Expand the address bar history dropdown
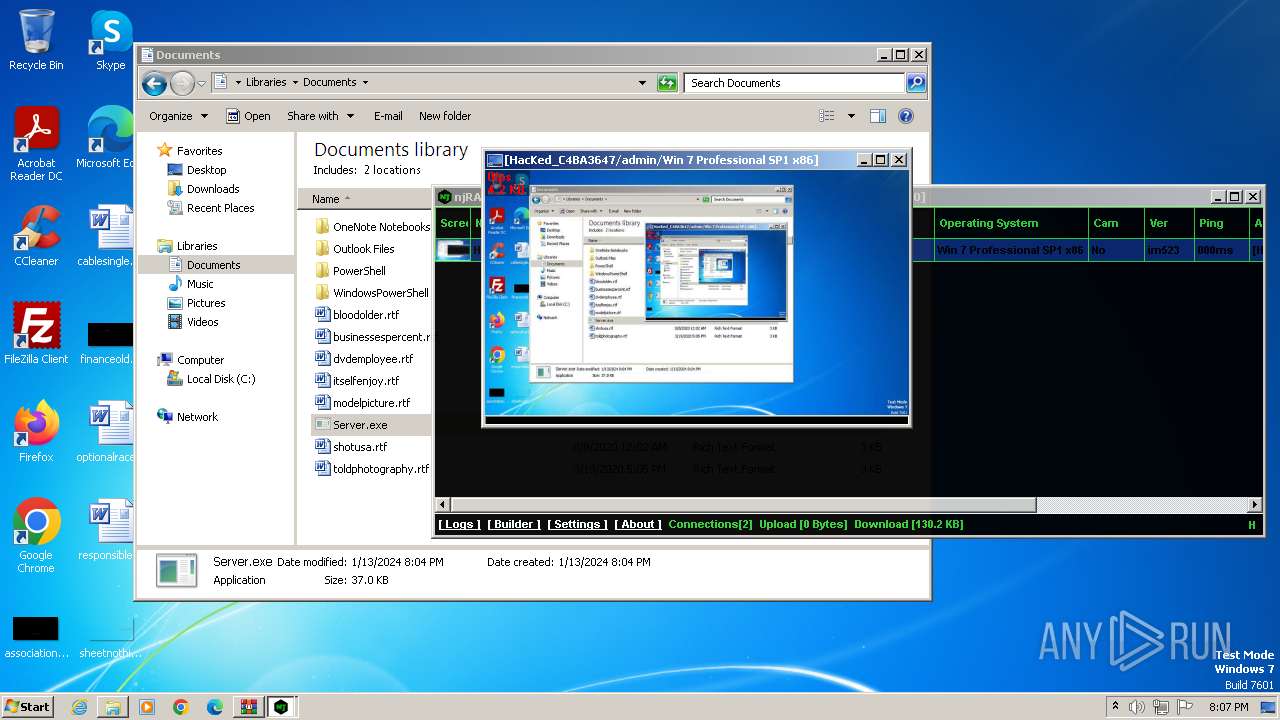The image size is (1280, 720). (642, 83)
